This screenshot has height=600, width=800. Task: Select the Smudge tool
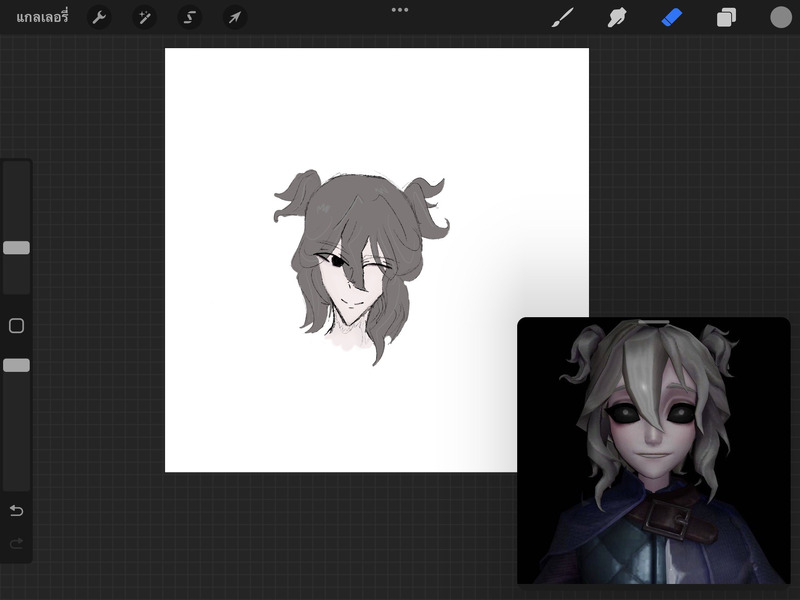(x=617, y=17)
